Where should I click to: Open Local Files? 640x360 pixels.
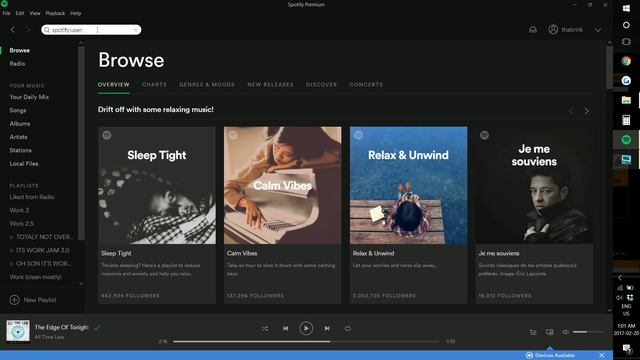coord(24,164)
